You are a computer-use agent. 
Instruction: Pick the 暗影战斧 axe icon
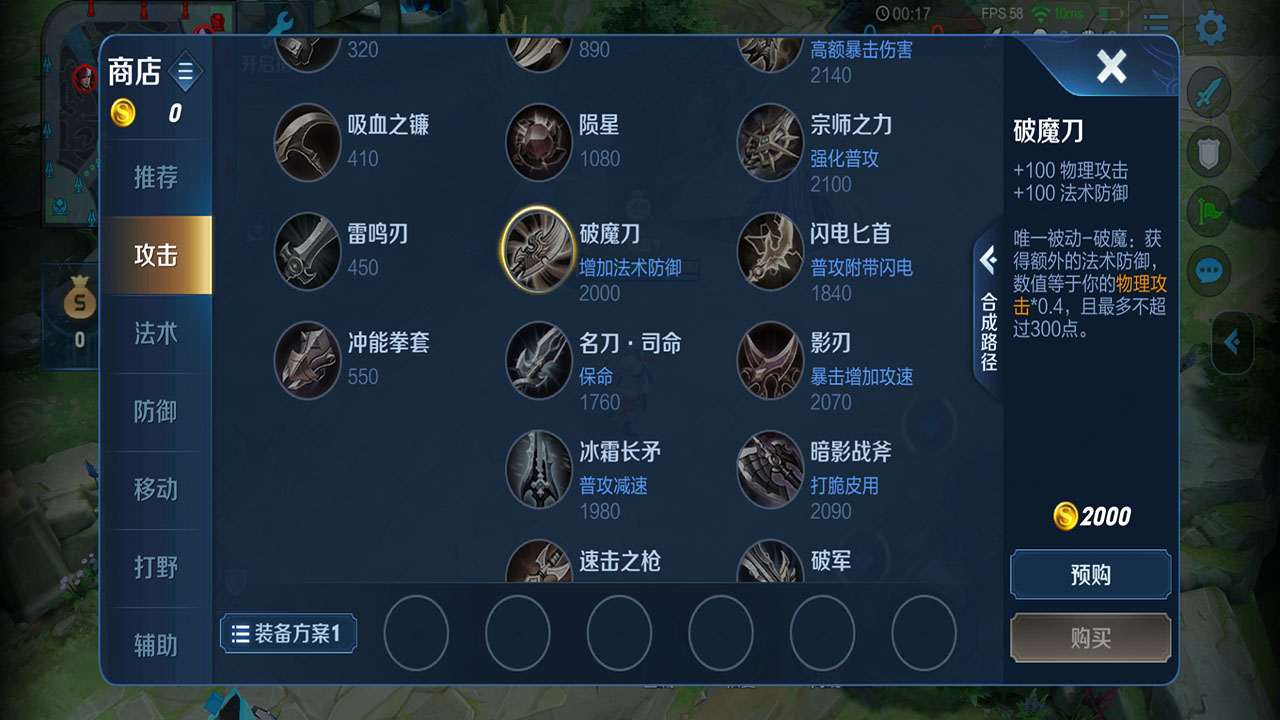pos(770,469)
